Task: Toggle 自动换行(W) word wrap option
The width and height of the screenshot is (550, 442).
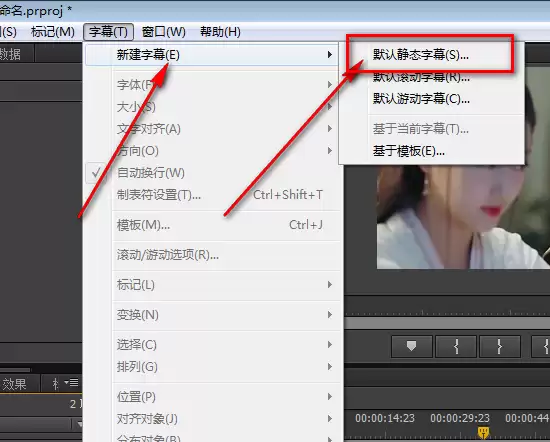Action: tap(213, 173)
